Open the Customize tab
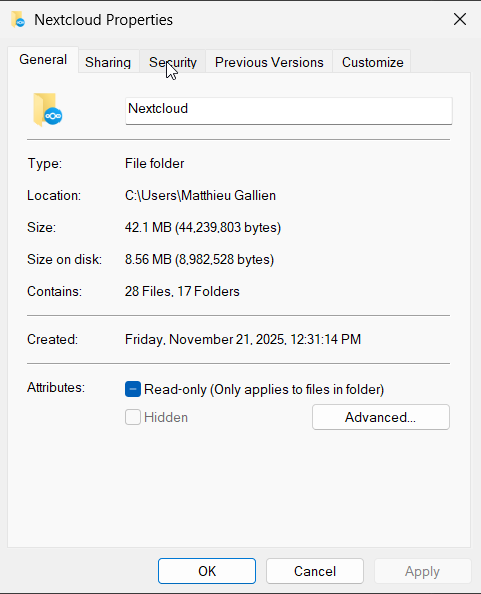The height and width of the screenshot is (594, 481). (x=373, y=62)
